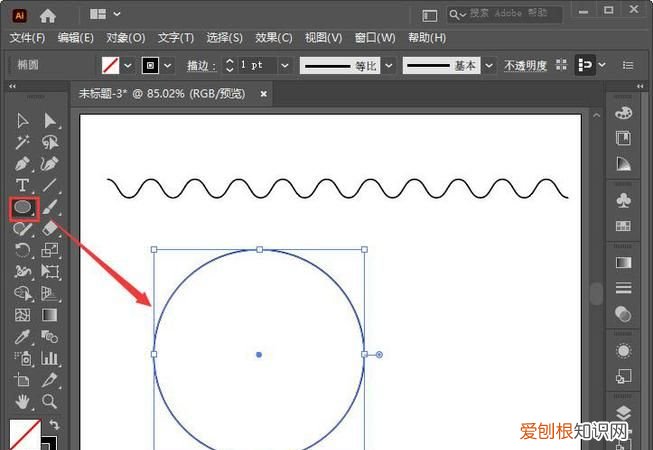The image size is (653, 450).
Task: Select the Artboard tool
Action: [22, 380]
